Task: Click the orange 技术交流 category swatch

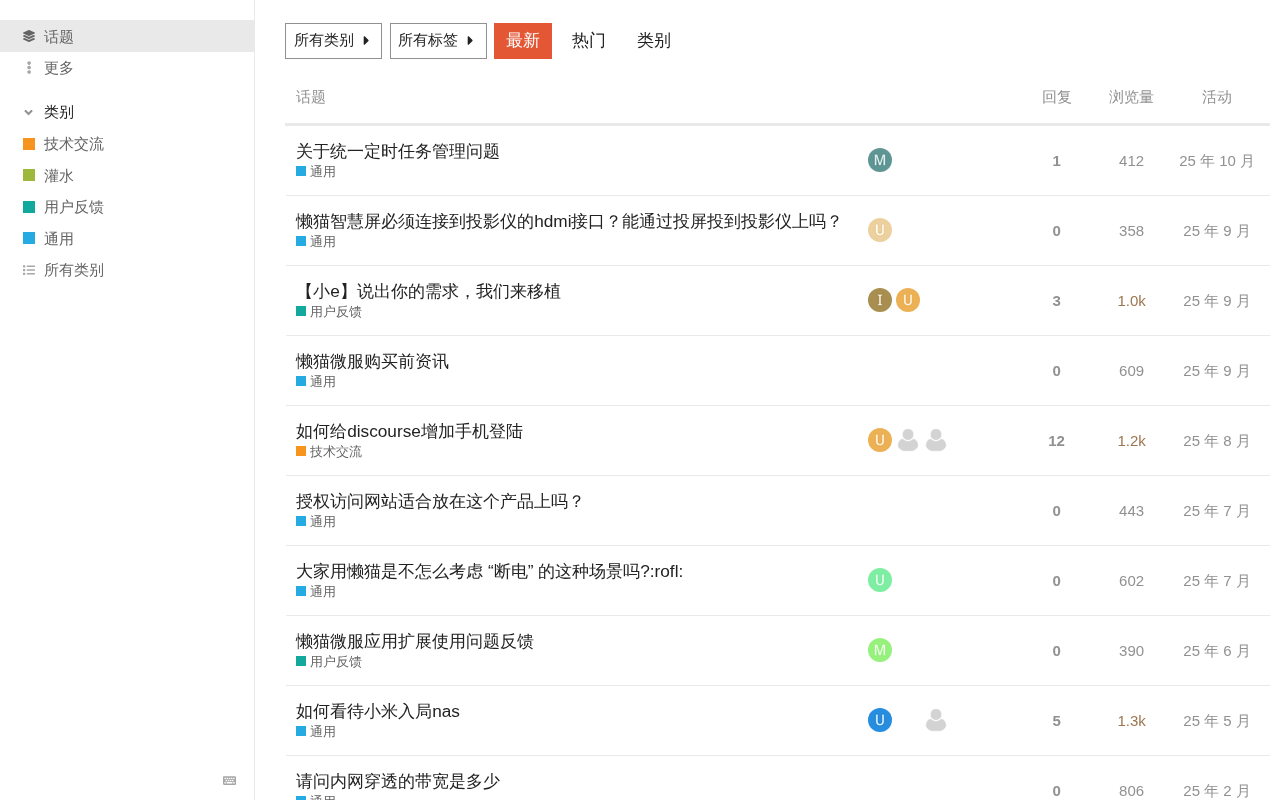Action: (x=29, y=144)
